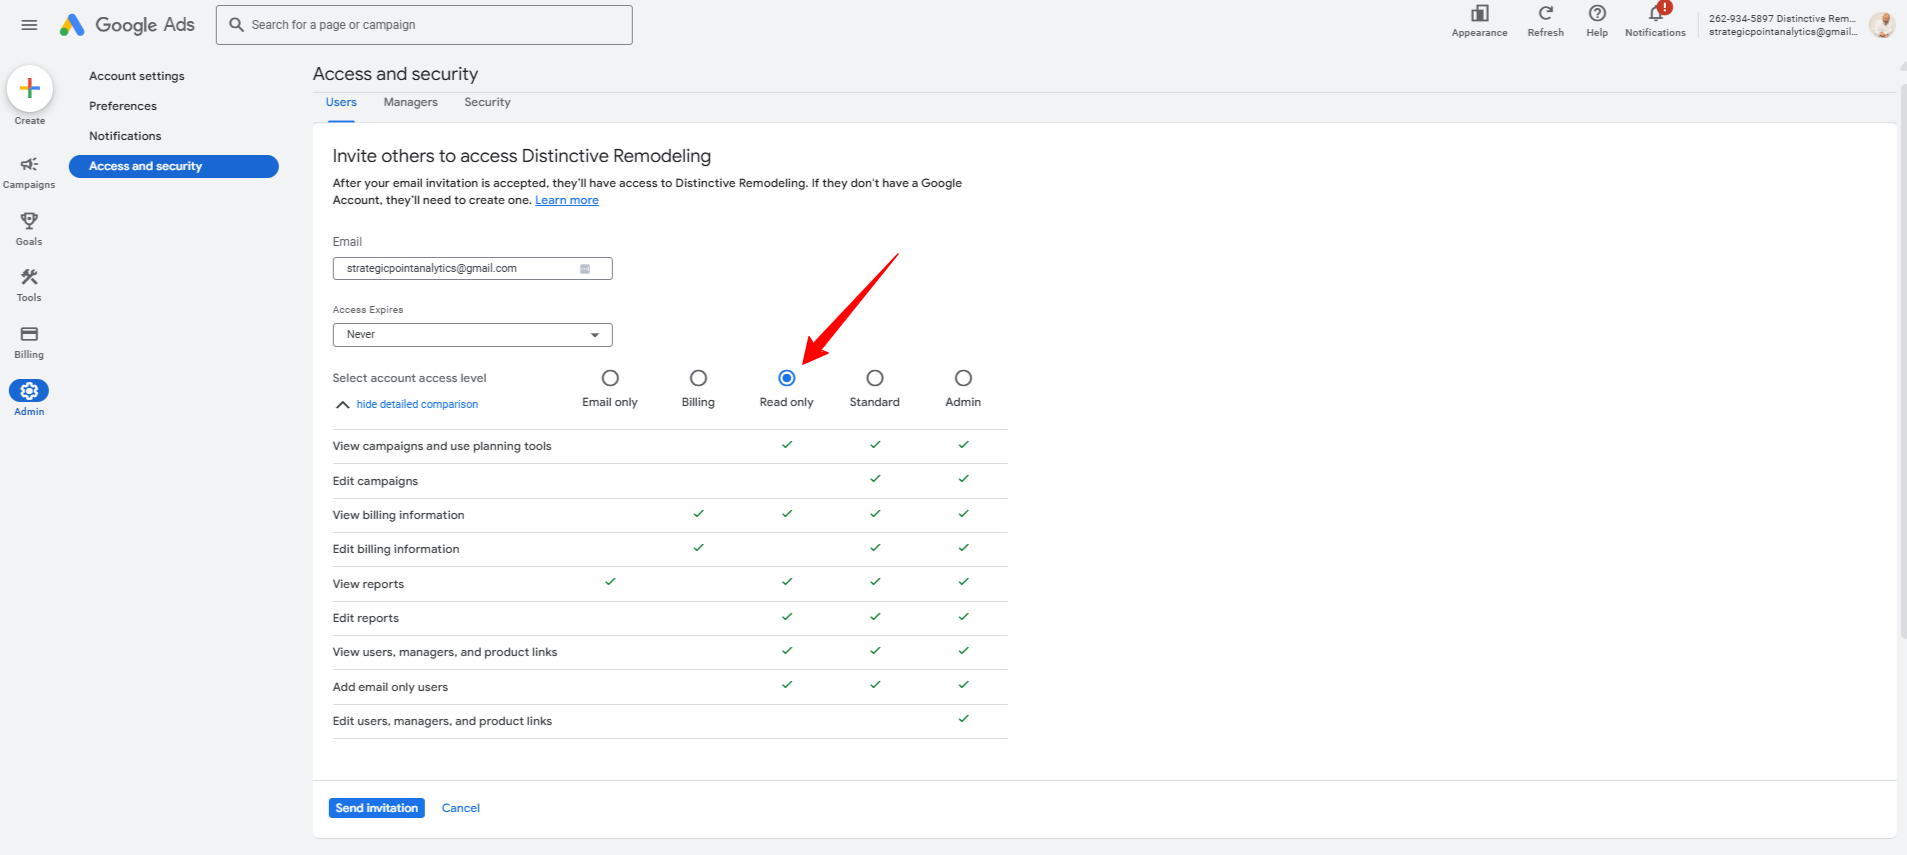Click the 'View reports' row label
Image resolution: width=1907 pixels, height=855 pixels.
click(368, 584)
